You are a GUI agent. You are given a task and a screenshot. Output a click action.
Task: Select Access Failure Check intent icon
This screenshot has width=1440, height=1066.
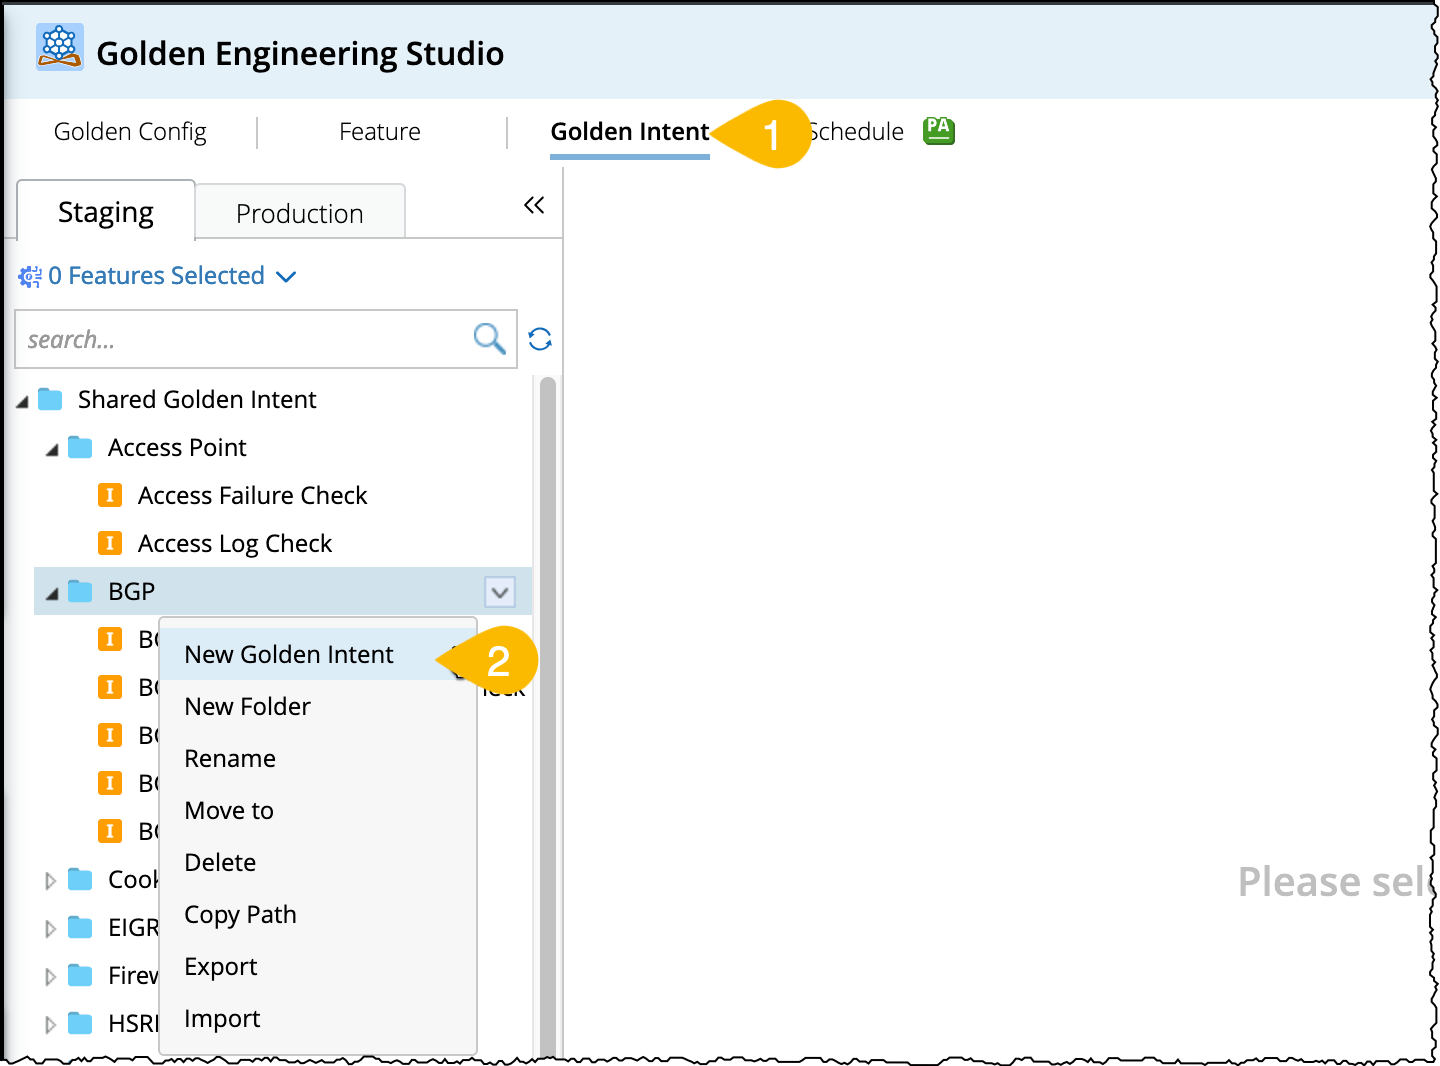[110, 495]
